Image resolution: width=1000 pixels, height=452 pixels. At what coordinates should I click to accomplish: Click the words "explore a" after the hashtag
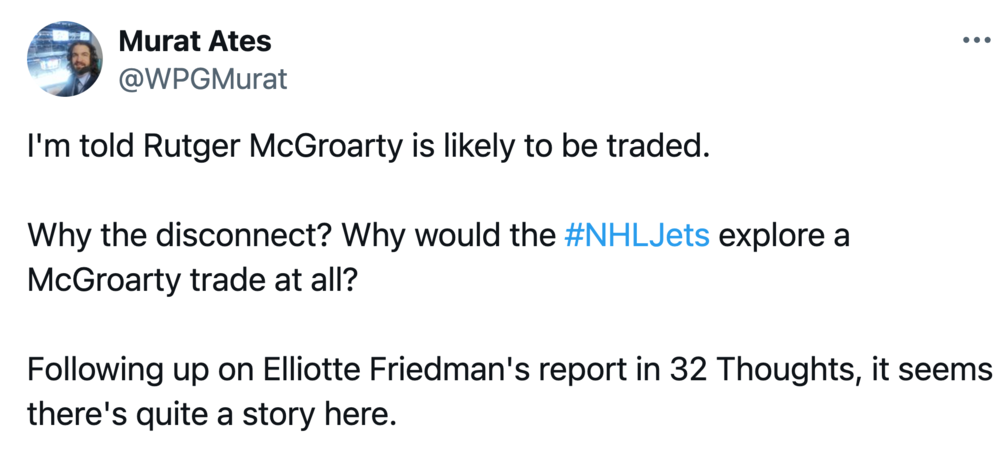pyautogui.click(x=784, y=235)
